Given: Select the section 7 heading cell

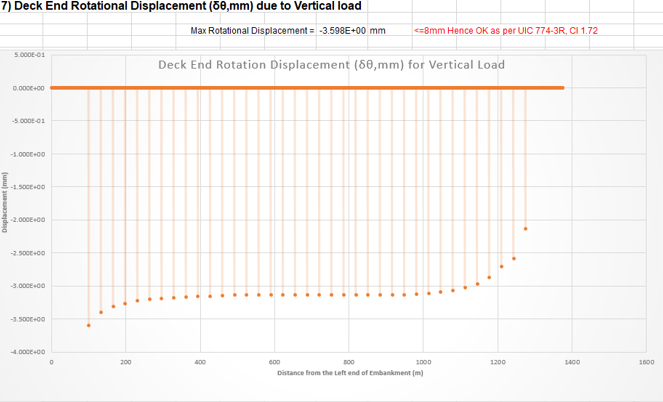Looking at the screenshot, I should click(x=181, y=6).
